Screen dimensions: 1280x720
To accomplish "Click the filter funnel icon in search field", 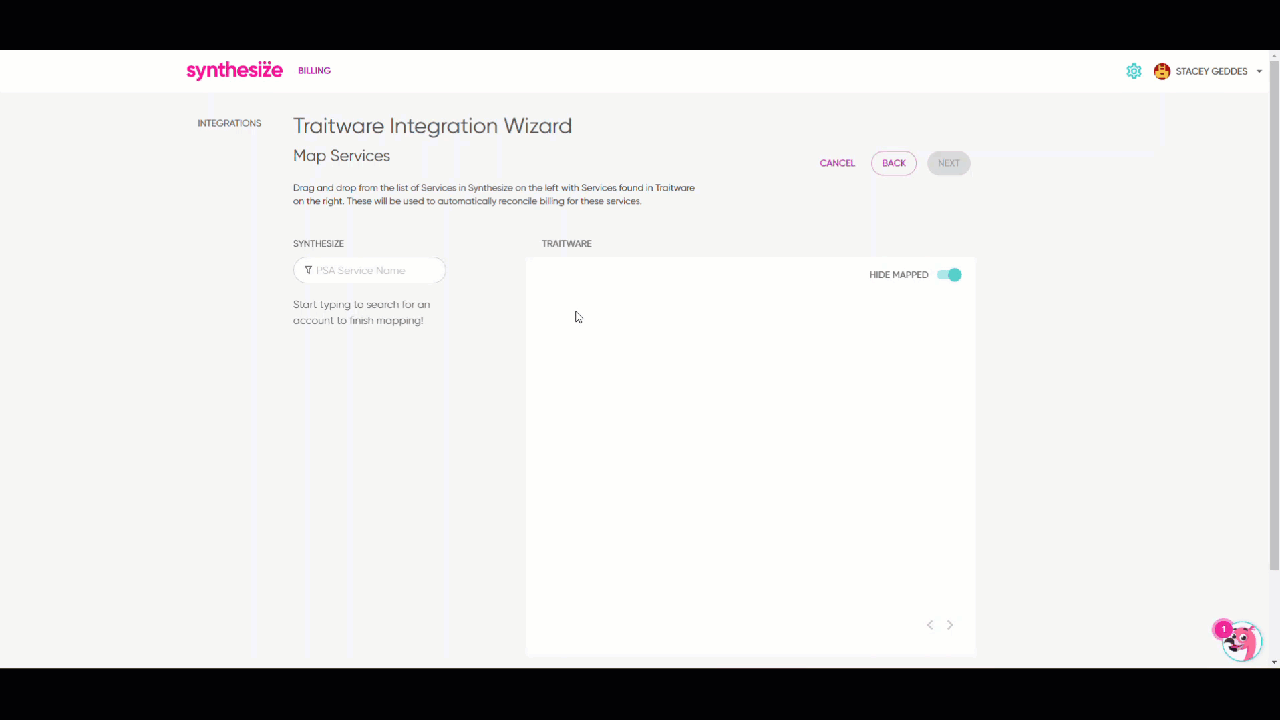I will click(x=309, y=270).
